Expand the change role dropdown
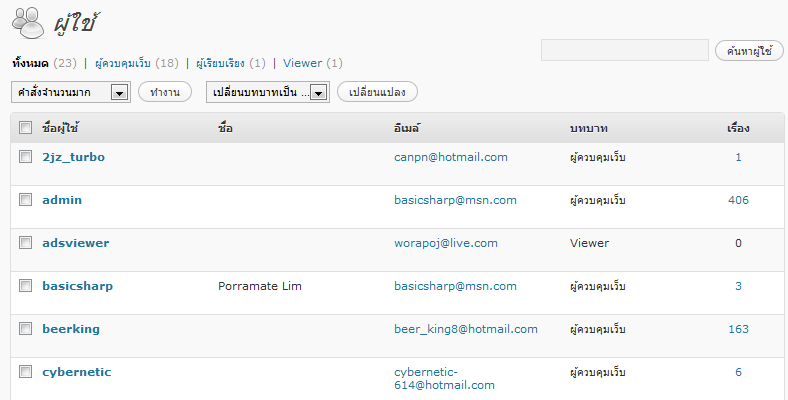 pyautogui.click(x=268, y=92)
